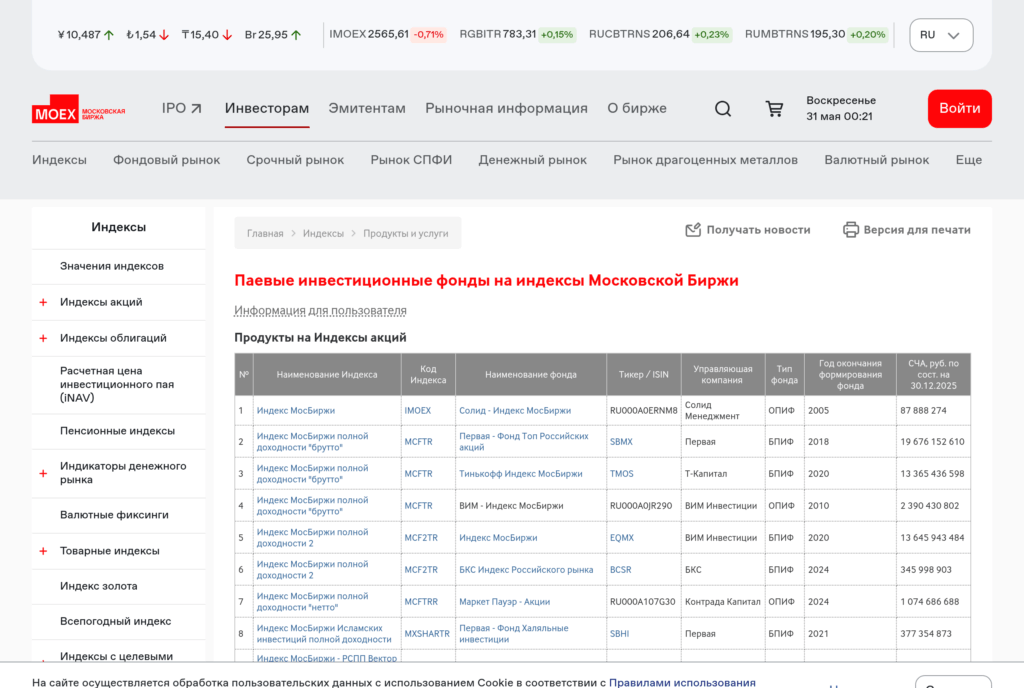
Task: Click Индексы breadcrumb link
Action: [x=323, y=234]
